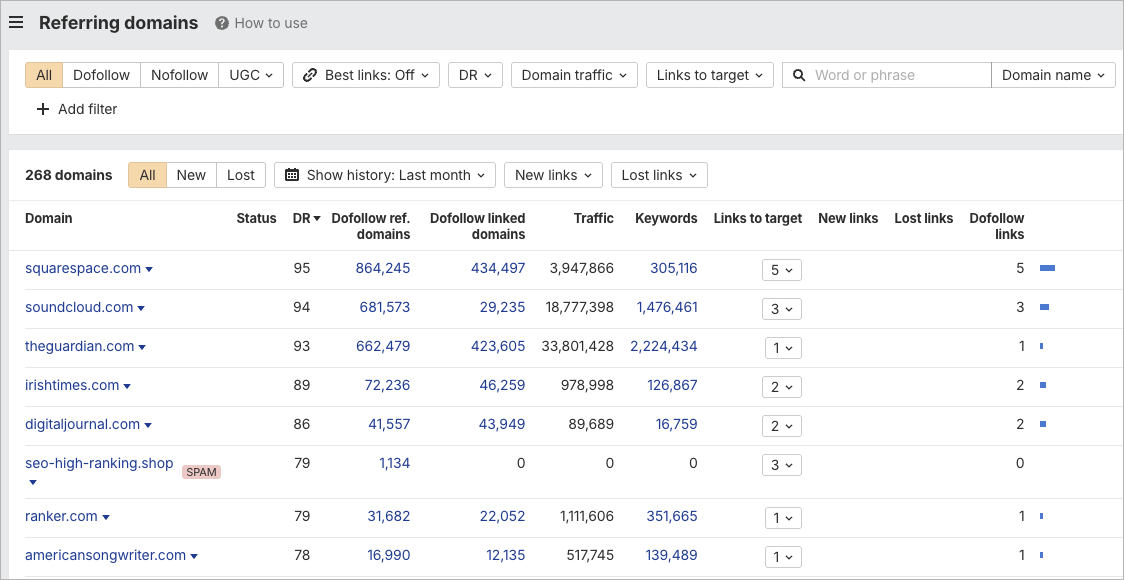Open the squarespace.com domain link
Viewport: 1124px width, 580px height.
(83, 268)
